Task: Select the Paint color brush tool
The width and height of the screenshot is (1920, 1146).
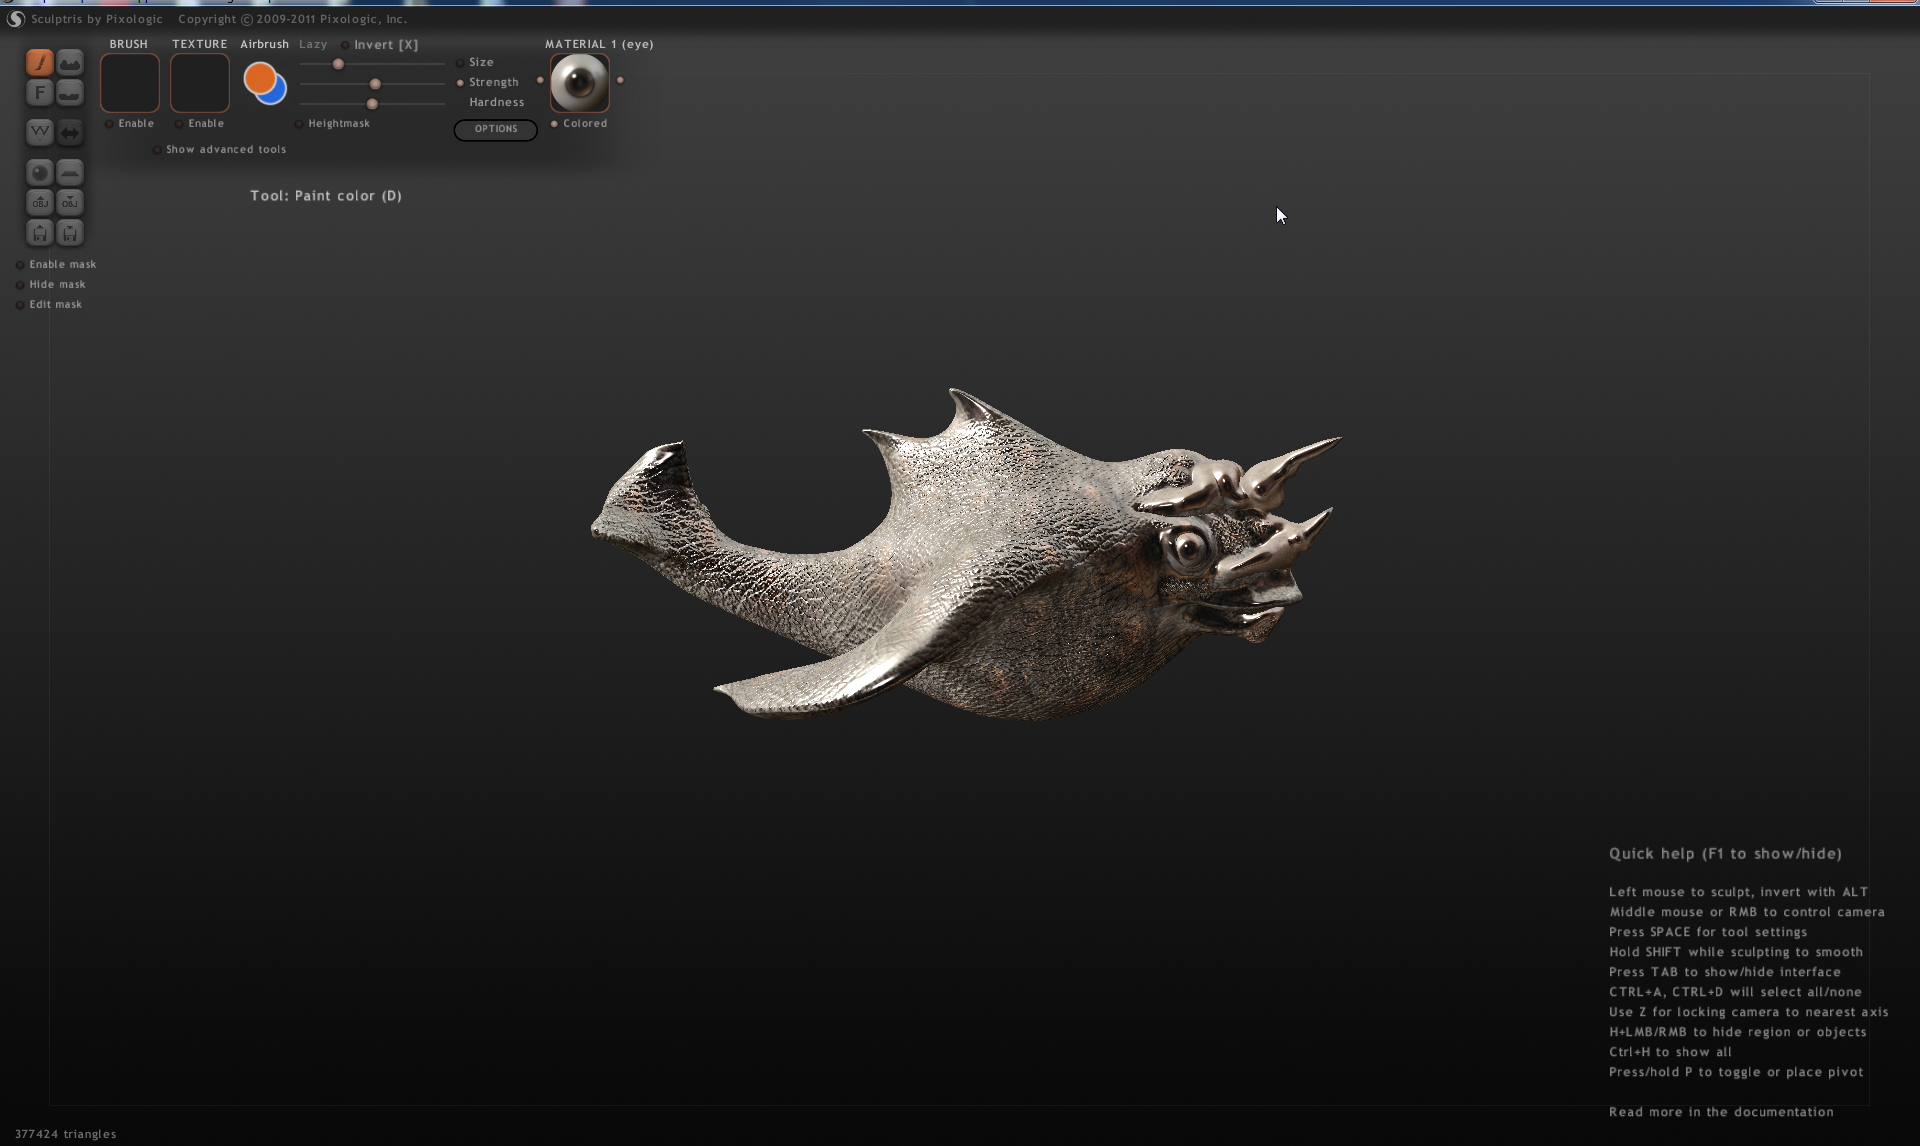Action: point(39,63)
